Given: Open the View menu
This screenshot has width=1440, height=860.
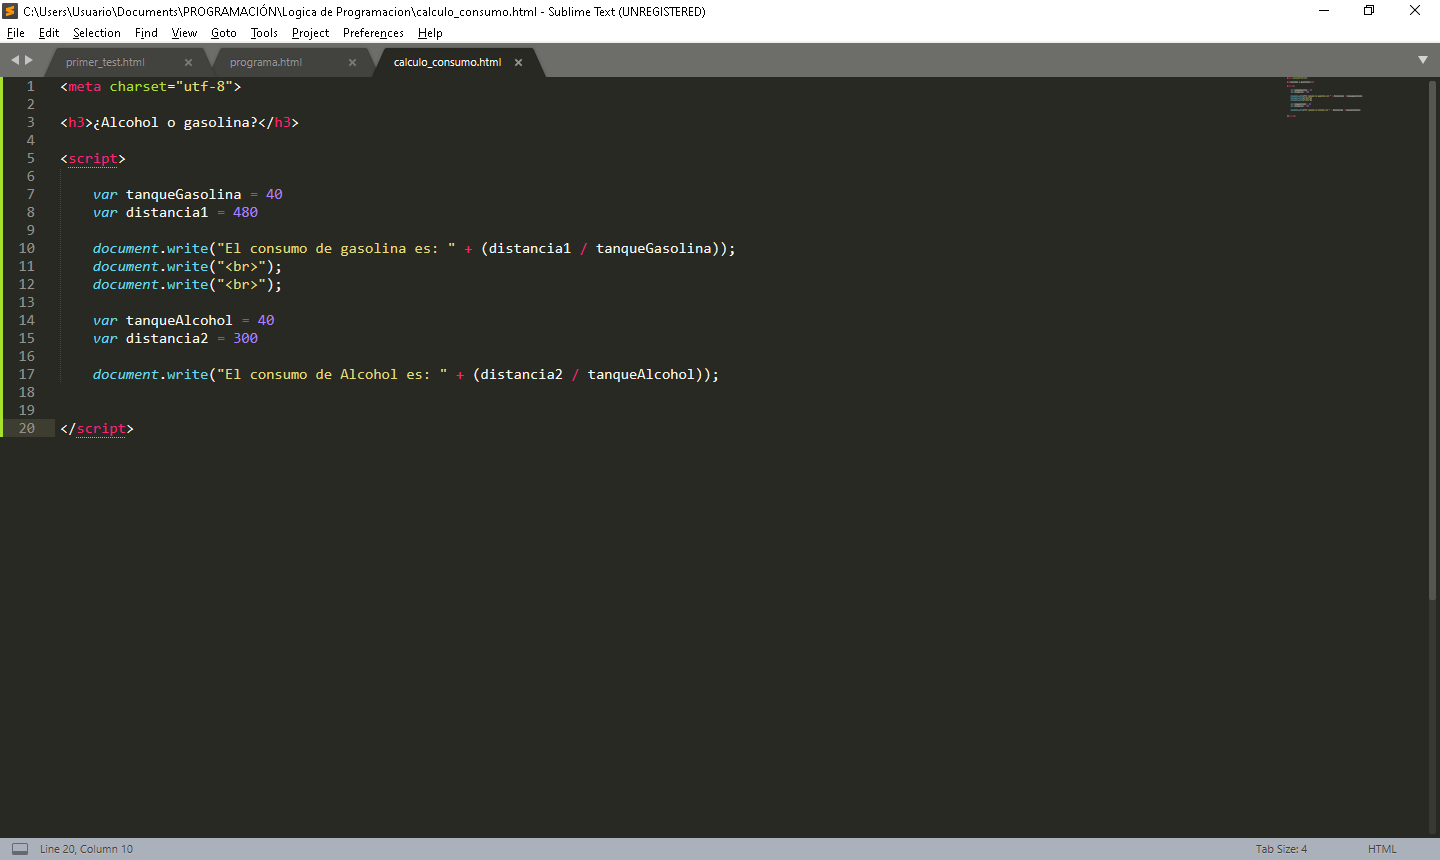Looking at the screenshot, I should 184,33.
